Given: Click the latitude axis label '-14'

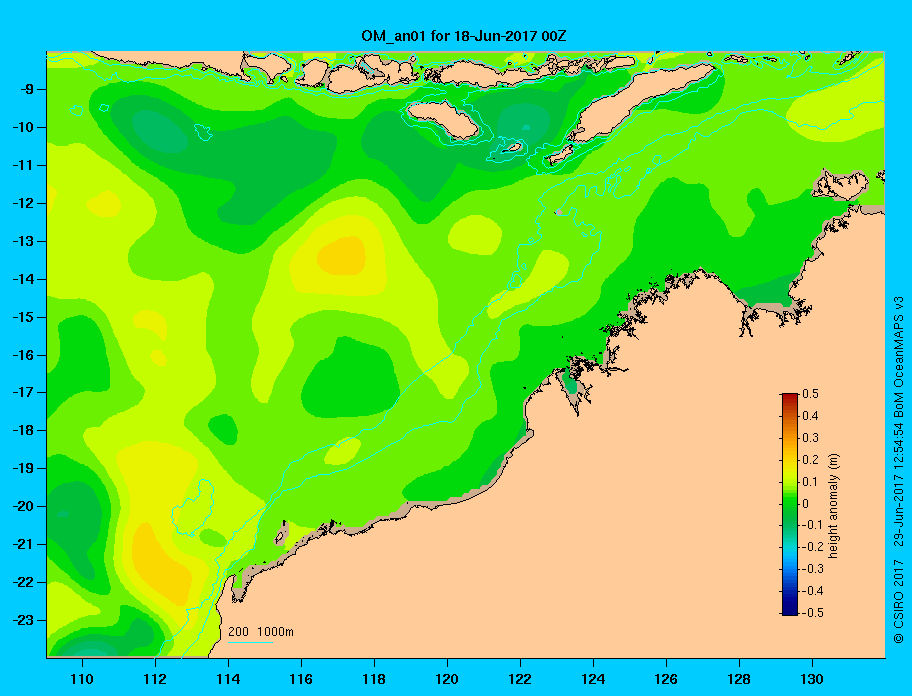Looking at the screenshot, I should [24, 279].
